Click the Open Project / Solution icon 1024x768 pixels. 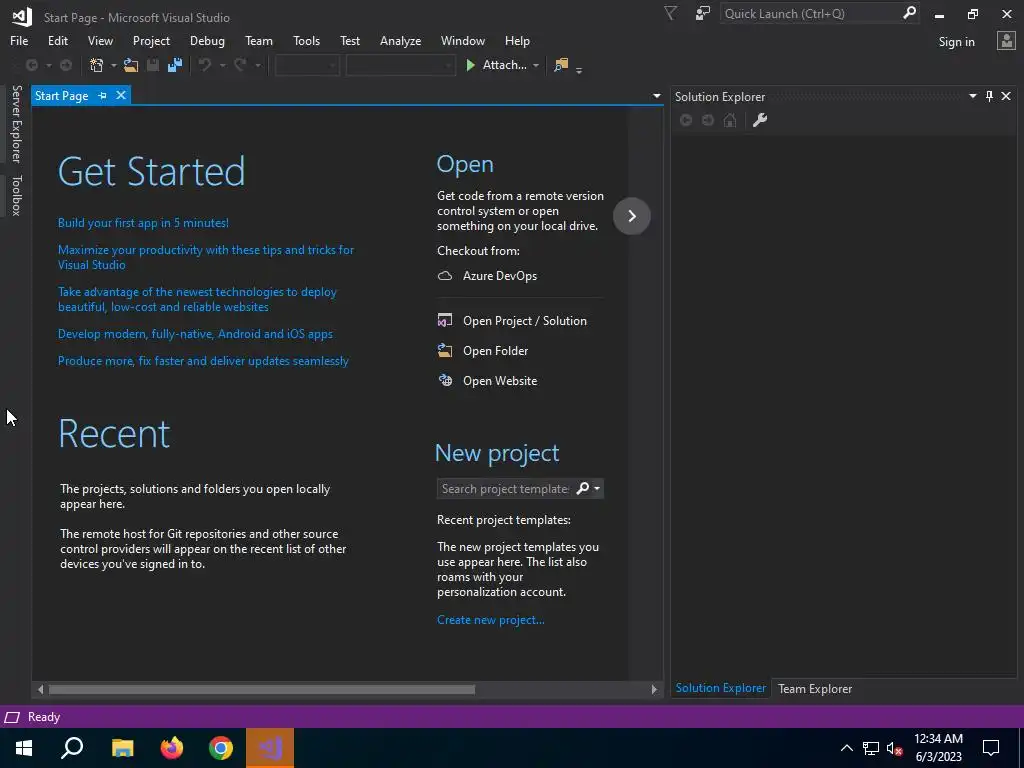[x=445, y=321]
